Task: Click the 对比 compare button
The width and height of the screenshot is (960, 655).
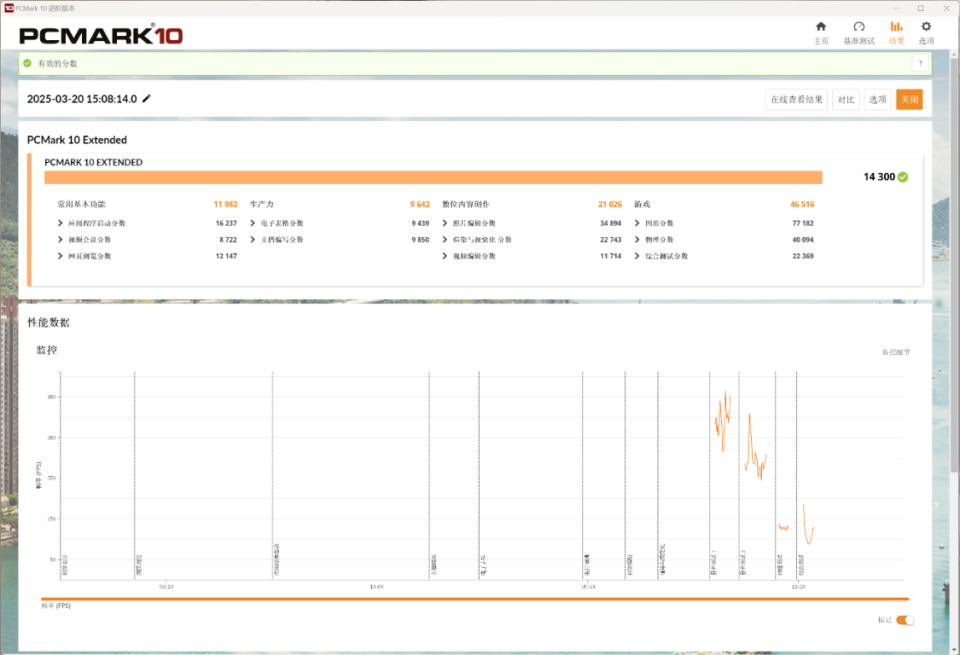Action: tap(846, 99)
